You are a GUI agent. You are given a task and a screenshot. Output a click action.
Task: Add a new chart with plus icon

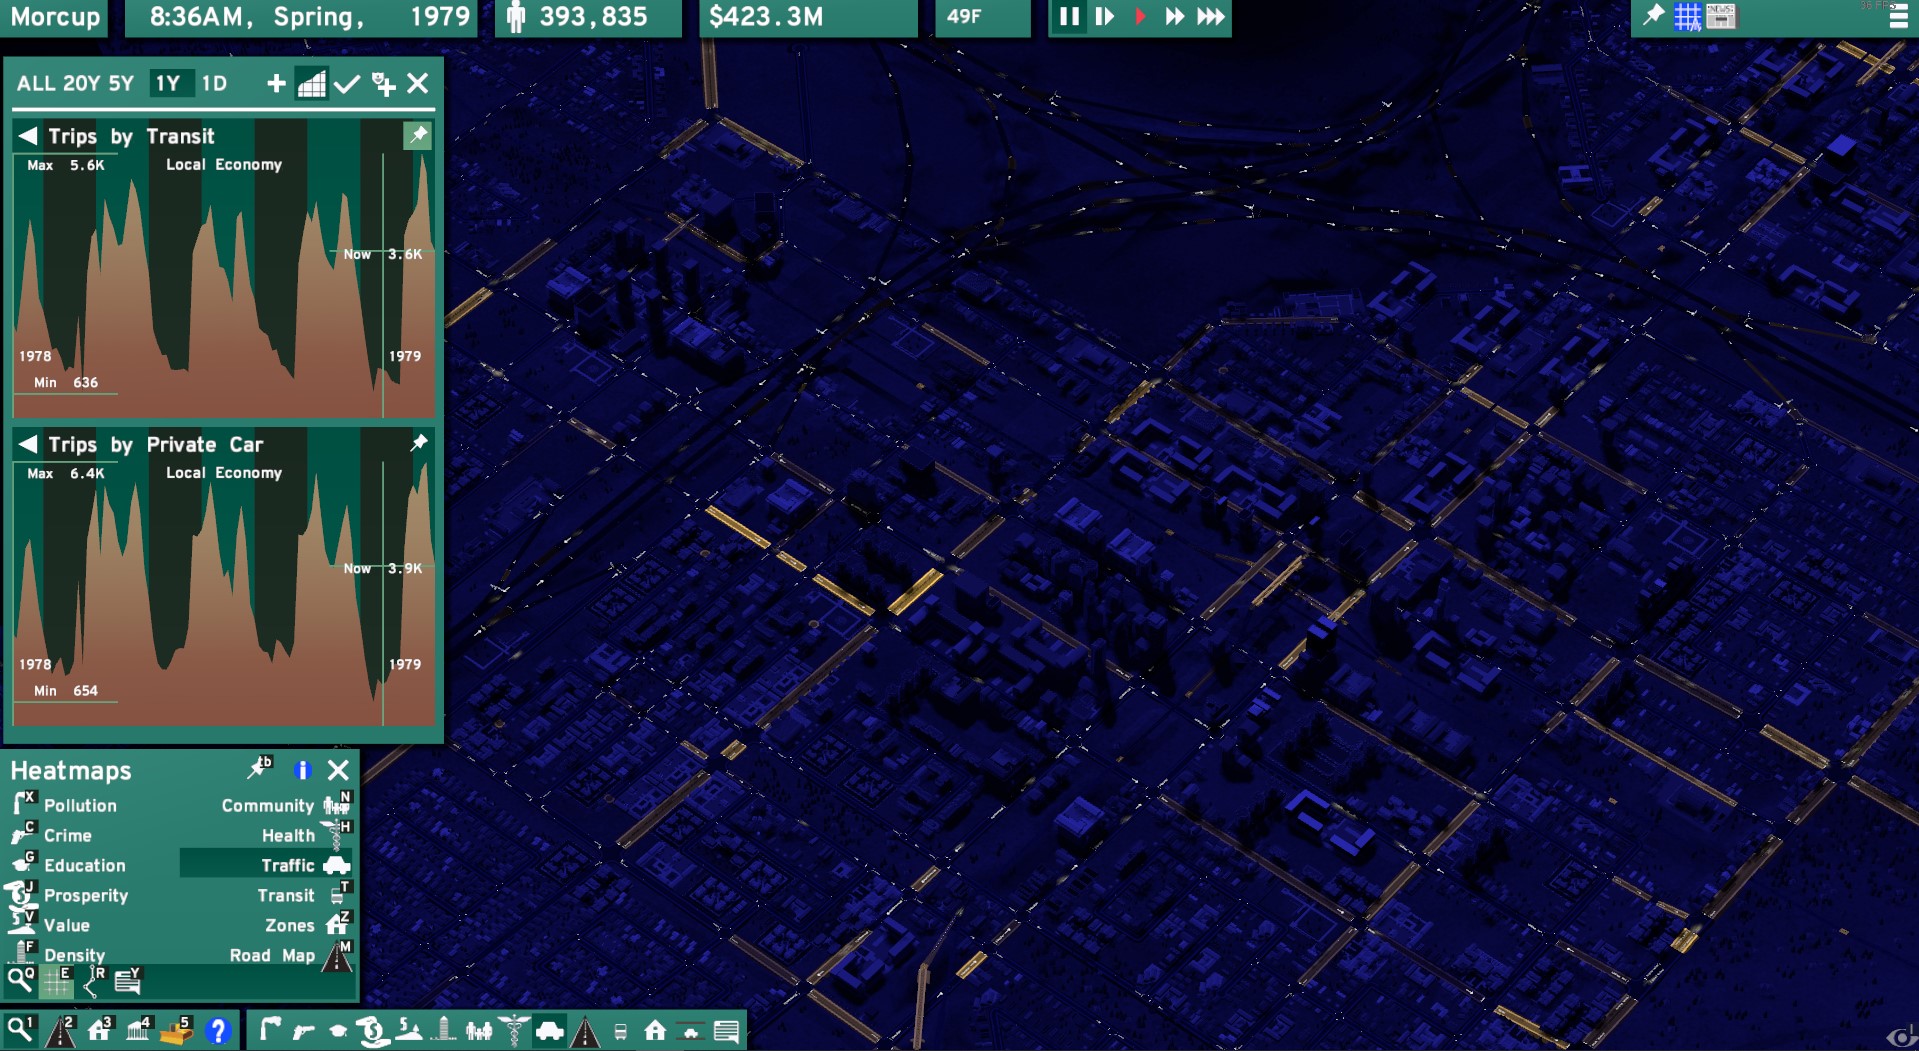pyautogui.click(x=276, y=83)
